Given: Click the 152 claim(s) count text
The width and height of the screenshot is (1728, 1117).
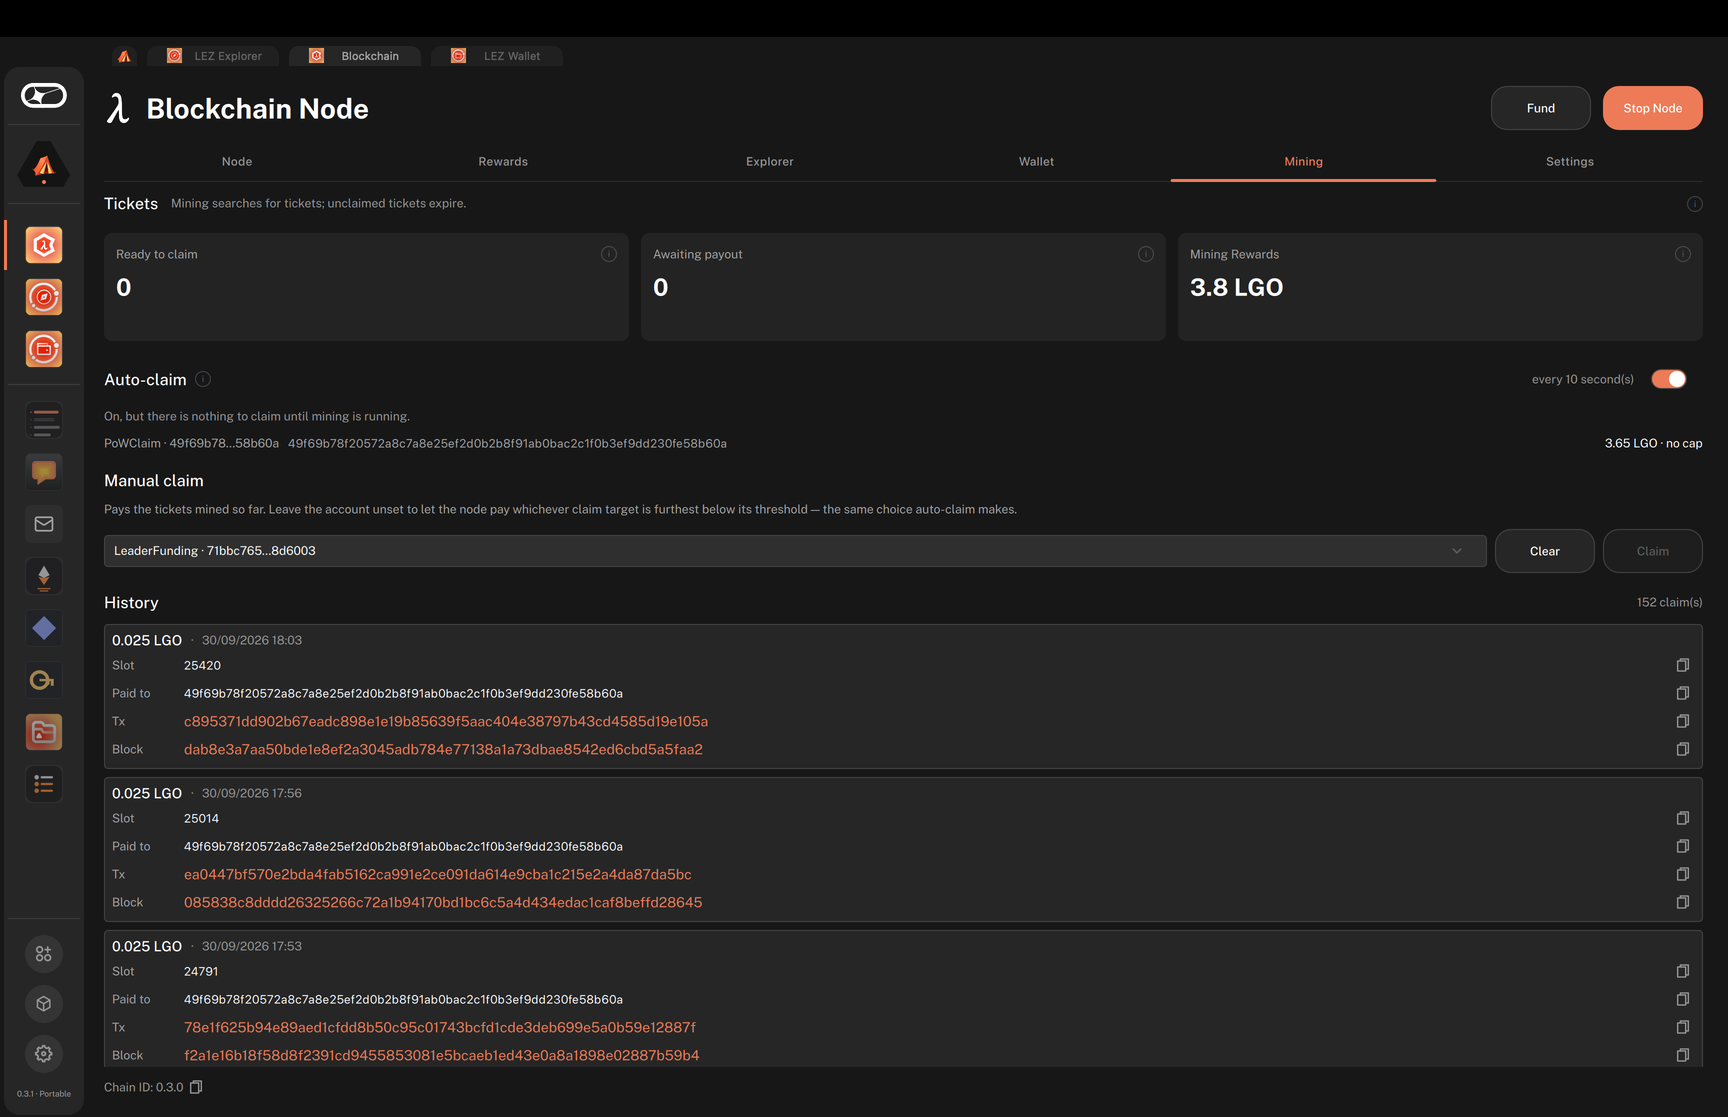Looking at the screenshot, I should (x=1669, y=602).
